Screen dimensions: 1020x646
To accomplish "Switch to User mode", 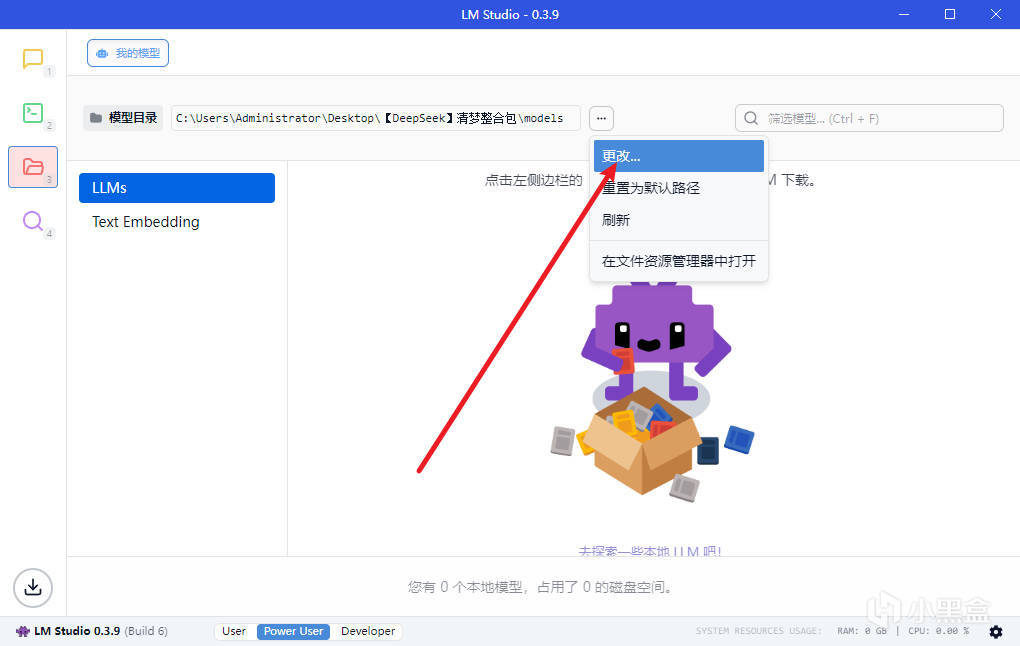I will coord(234,631).
